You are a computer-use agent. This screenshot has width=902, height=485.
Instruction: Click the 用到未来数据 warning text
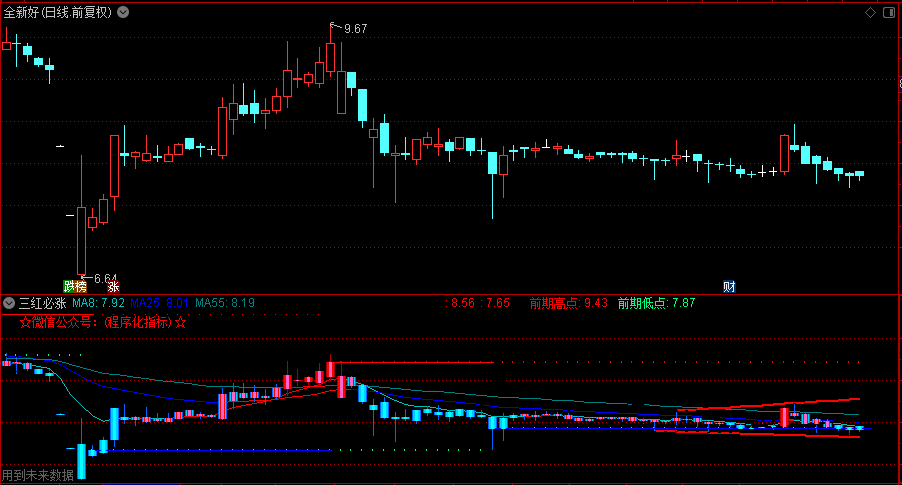point(37,475)
